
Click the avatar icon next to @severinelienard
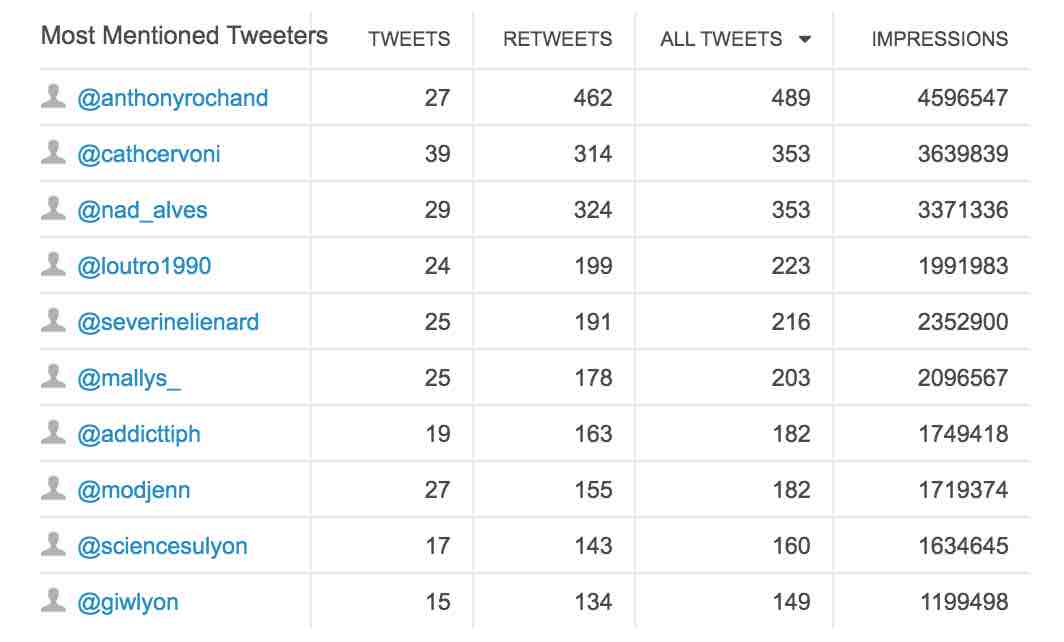point(53,321)
